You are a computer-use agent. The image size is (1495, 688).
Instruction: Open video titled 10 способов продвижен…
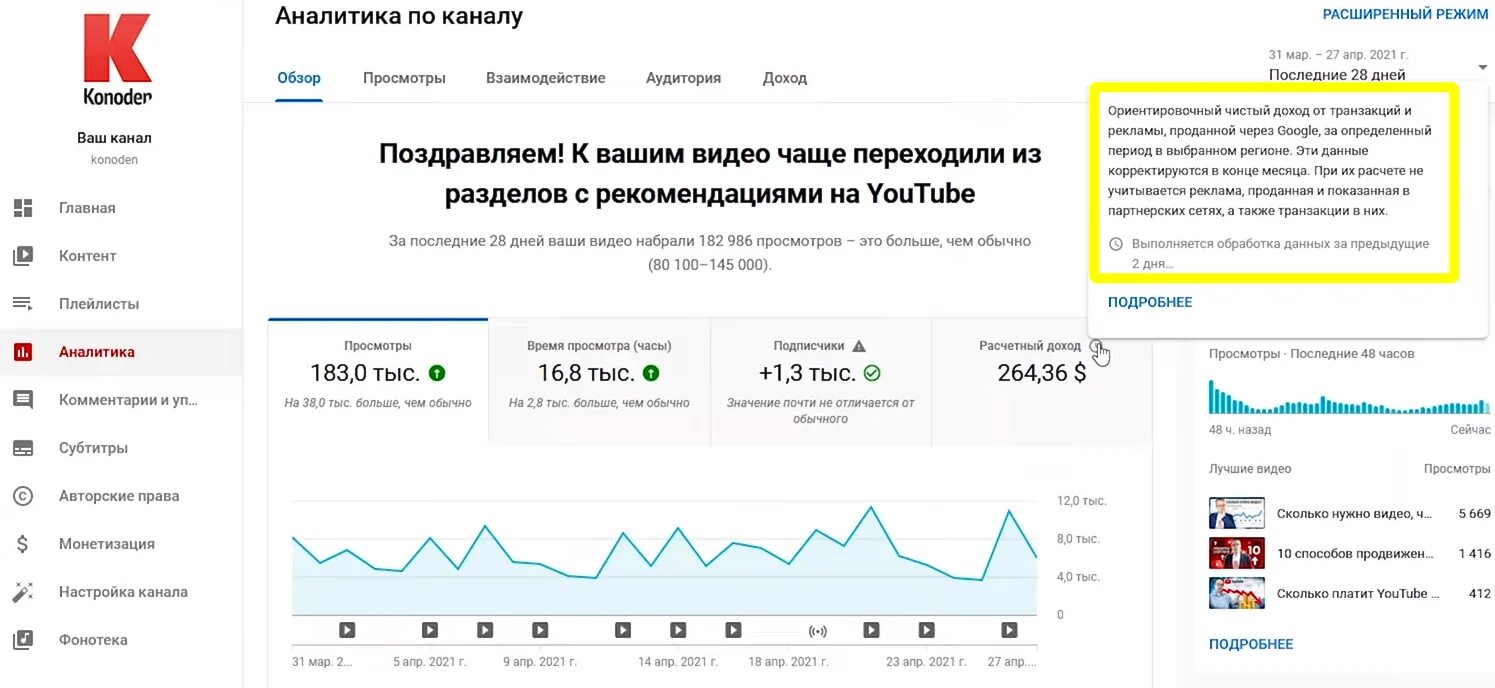point(1355,554)
